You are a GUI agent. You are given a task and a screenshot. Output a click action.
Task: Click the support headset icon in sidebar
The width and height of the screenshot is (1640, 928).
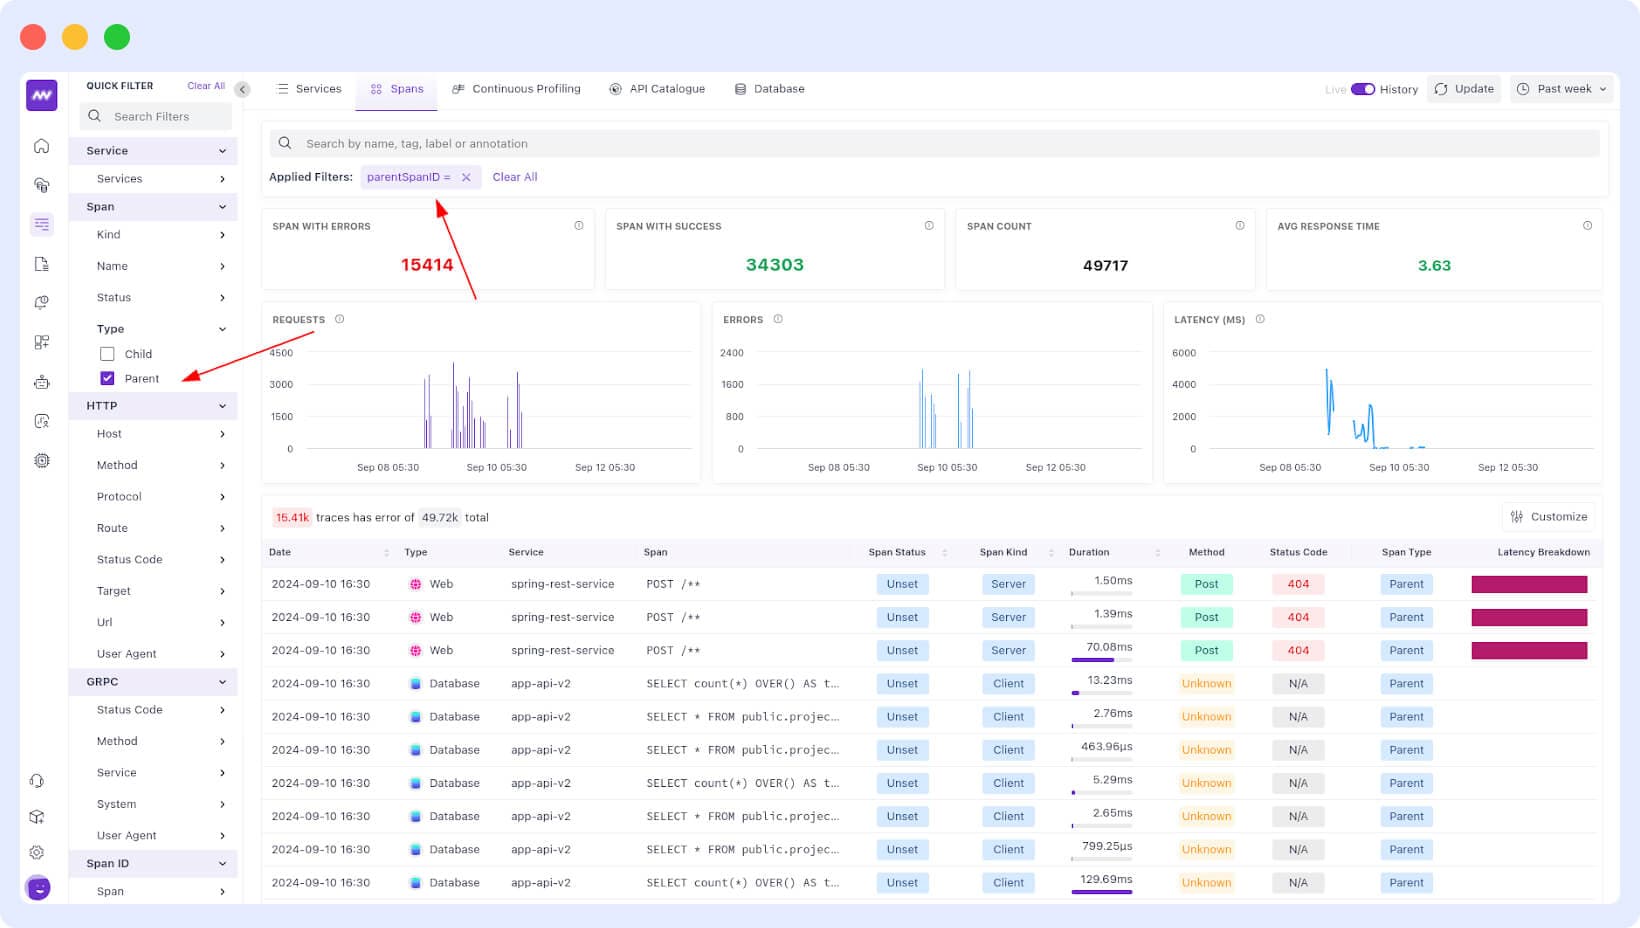(37, 781)
